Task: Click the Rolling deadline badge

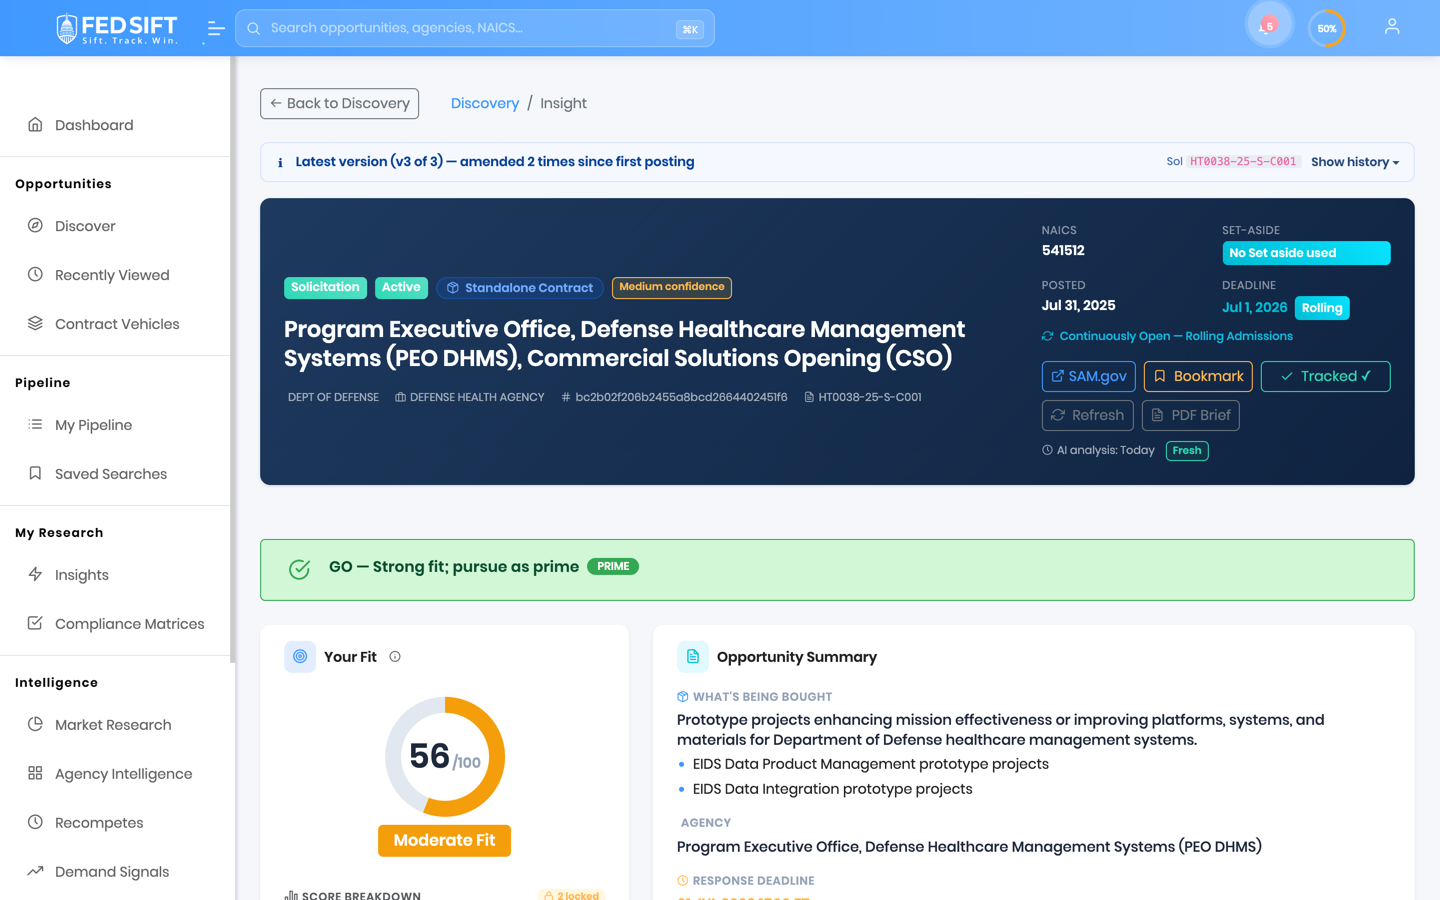Action: 1322,308
